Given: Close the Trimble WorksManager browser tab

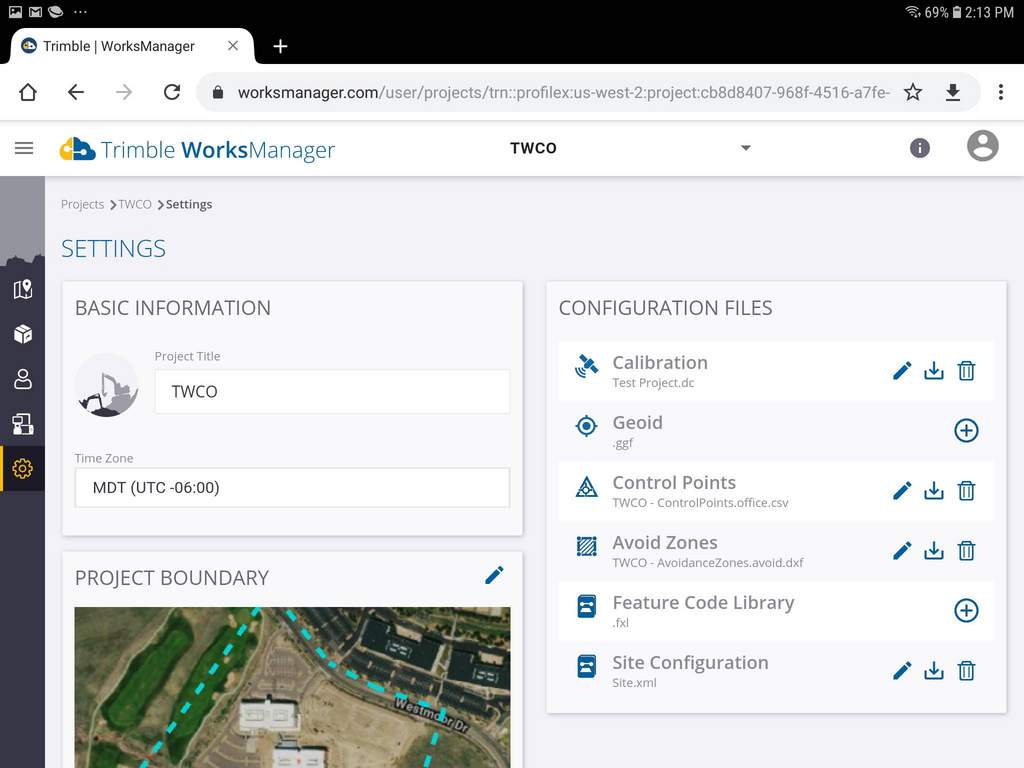Looking at the screenshot, I should [233, 46].
